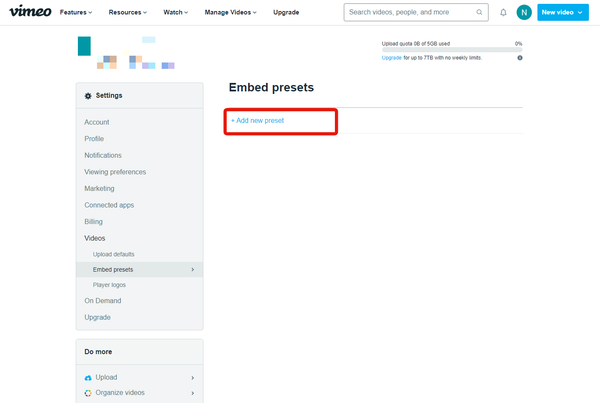Open On Demand settings
Image resolution: width=600 pixels, height=403 pixels.
tap(103, 301)
